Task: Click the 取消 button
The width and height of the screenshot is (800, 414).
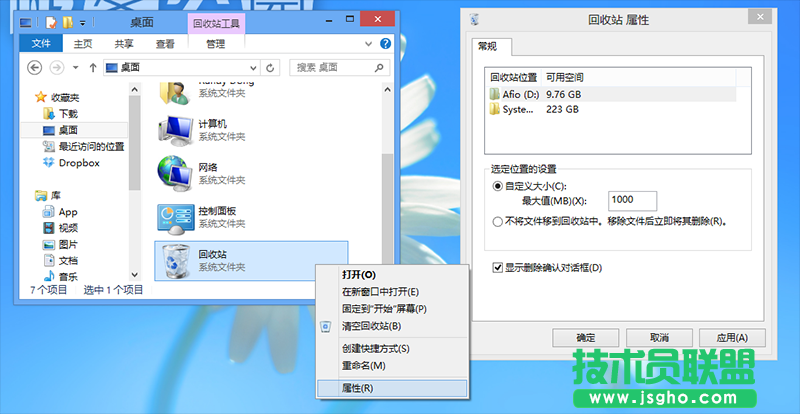Action: coord(659,338)
